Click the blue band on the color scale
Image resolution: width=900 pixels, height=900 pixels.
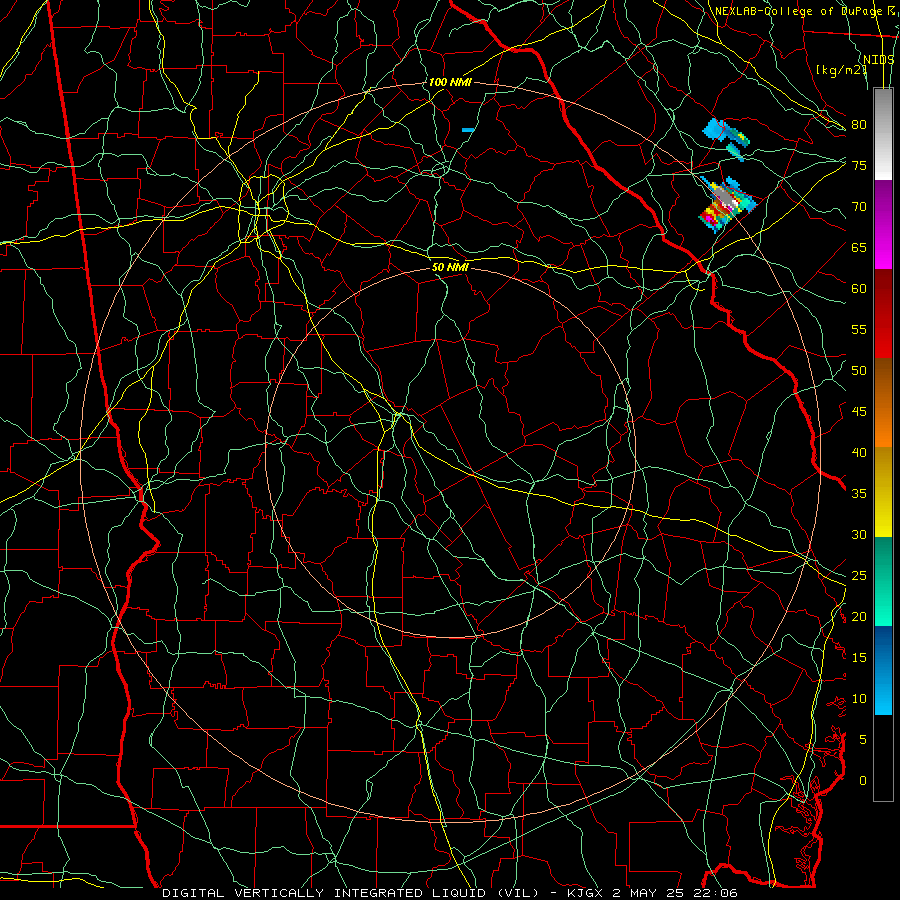[x=883, y=670]
